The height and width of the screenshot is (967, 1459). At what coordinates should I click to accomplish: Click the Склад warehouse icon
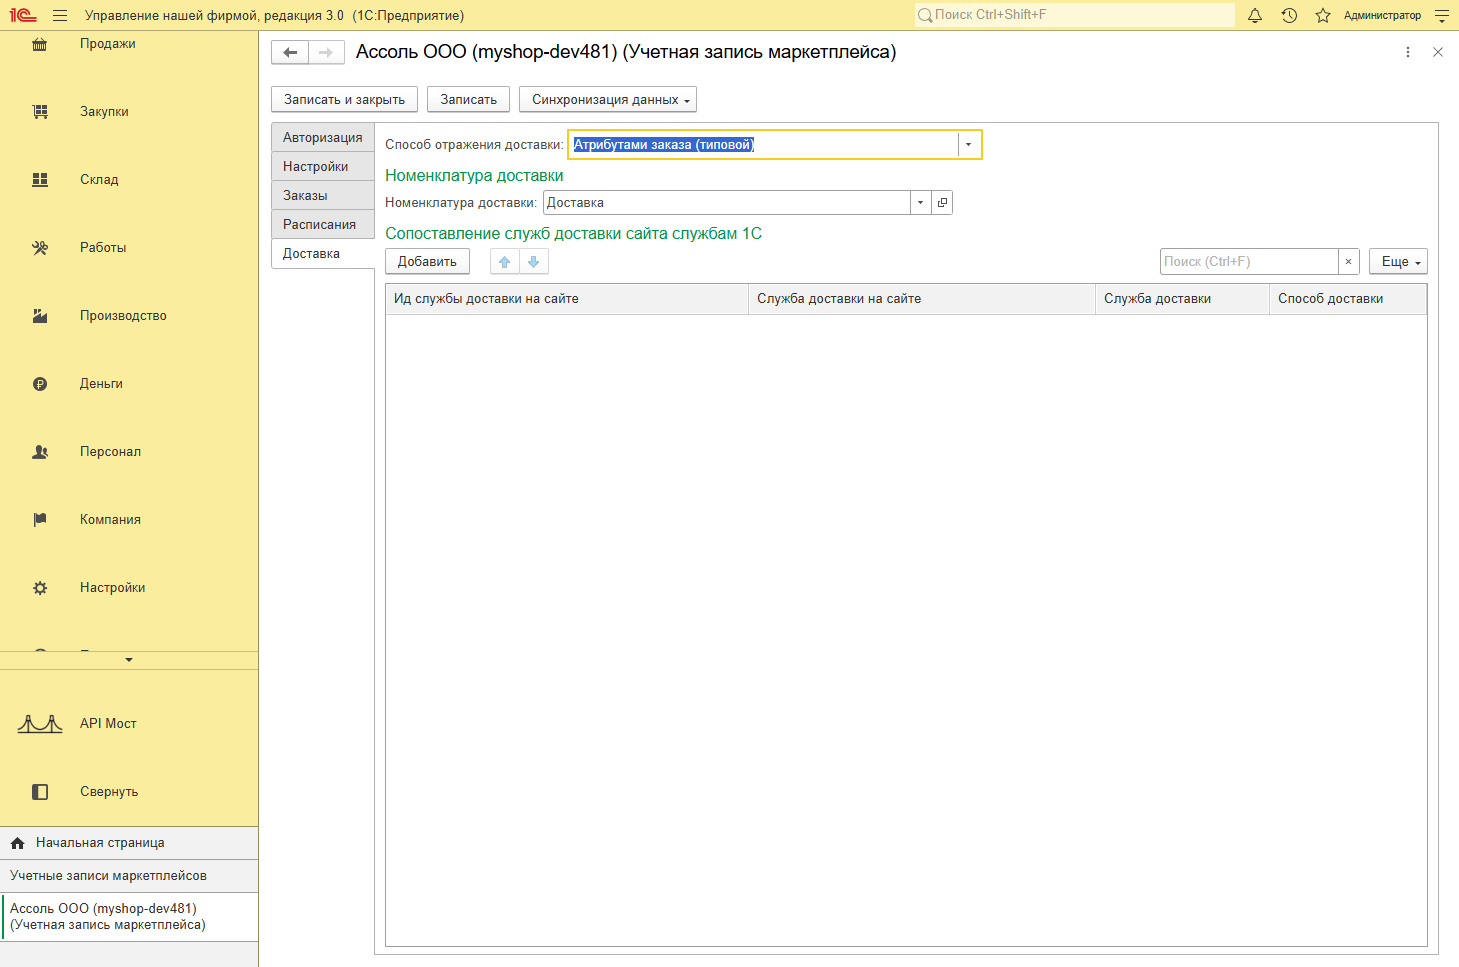[x=40, y=180]
